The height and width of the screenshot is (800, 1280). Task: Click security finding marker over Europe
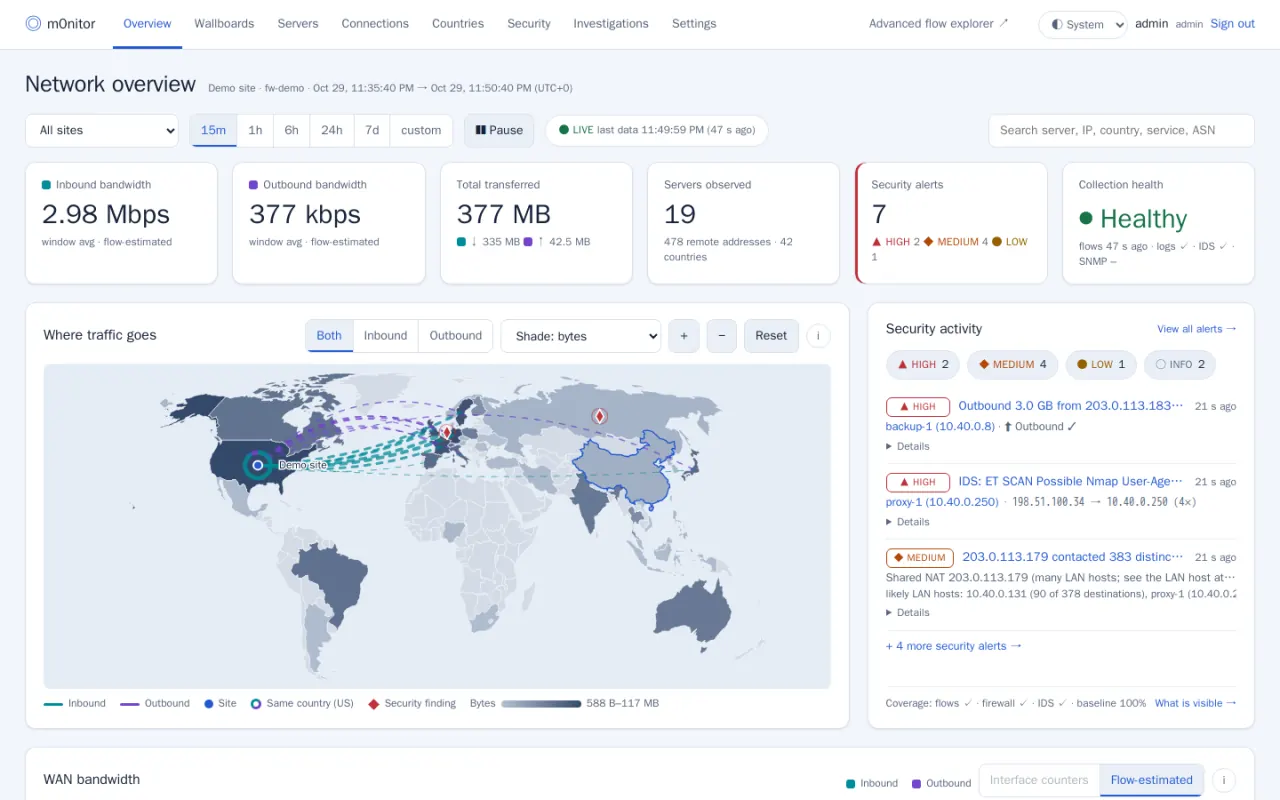(x=447, y=431)
